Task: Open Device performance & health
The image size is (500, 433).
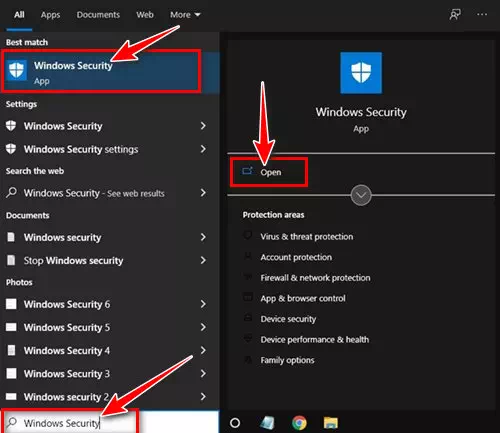Action: (x=315, y=340)
